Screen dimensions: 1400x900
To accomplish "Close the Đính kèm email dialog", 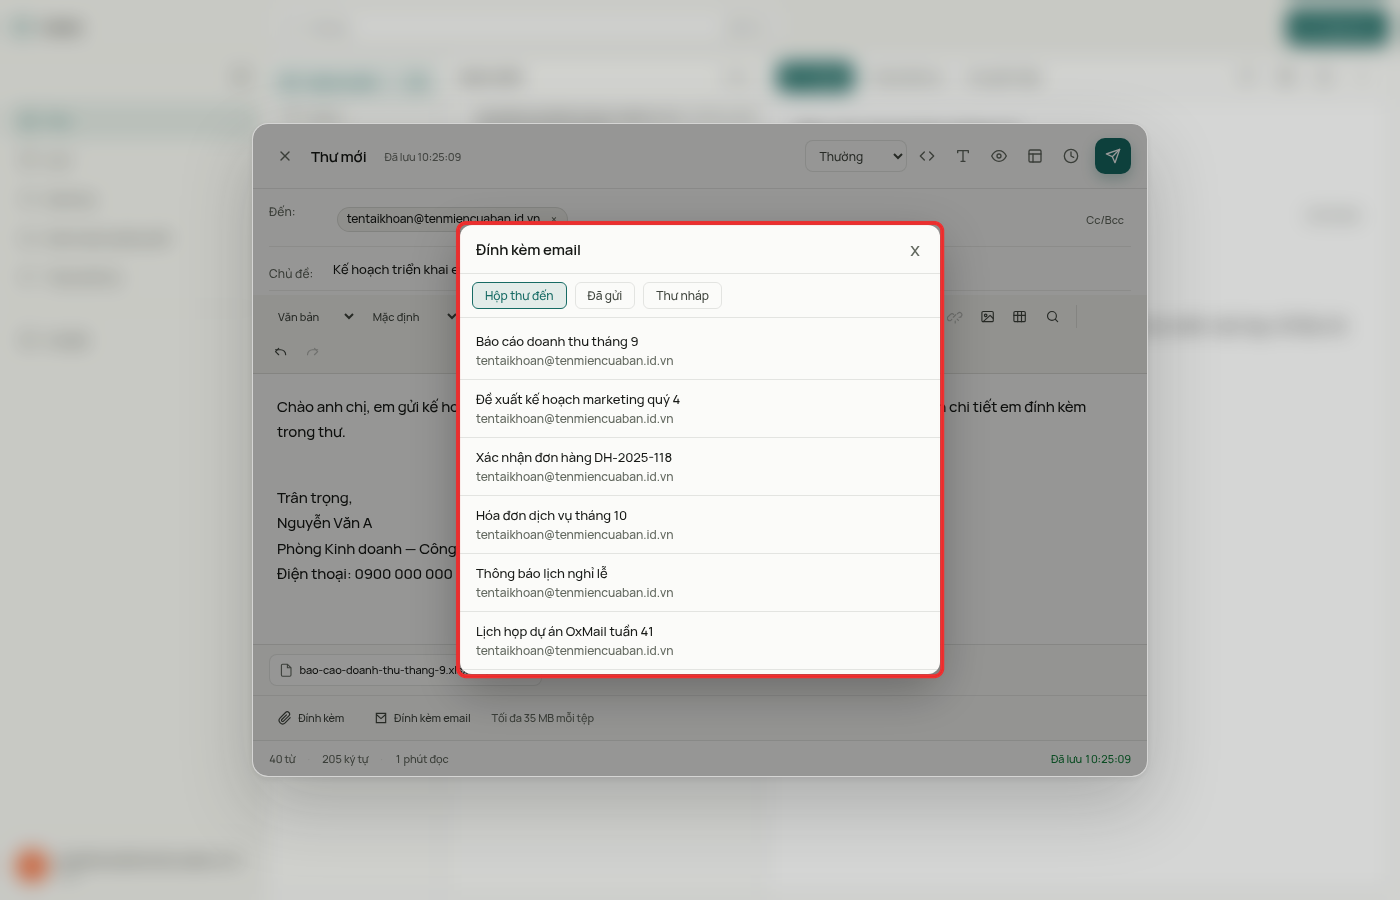I will coord(915,251).
